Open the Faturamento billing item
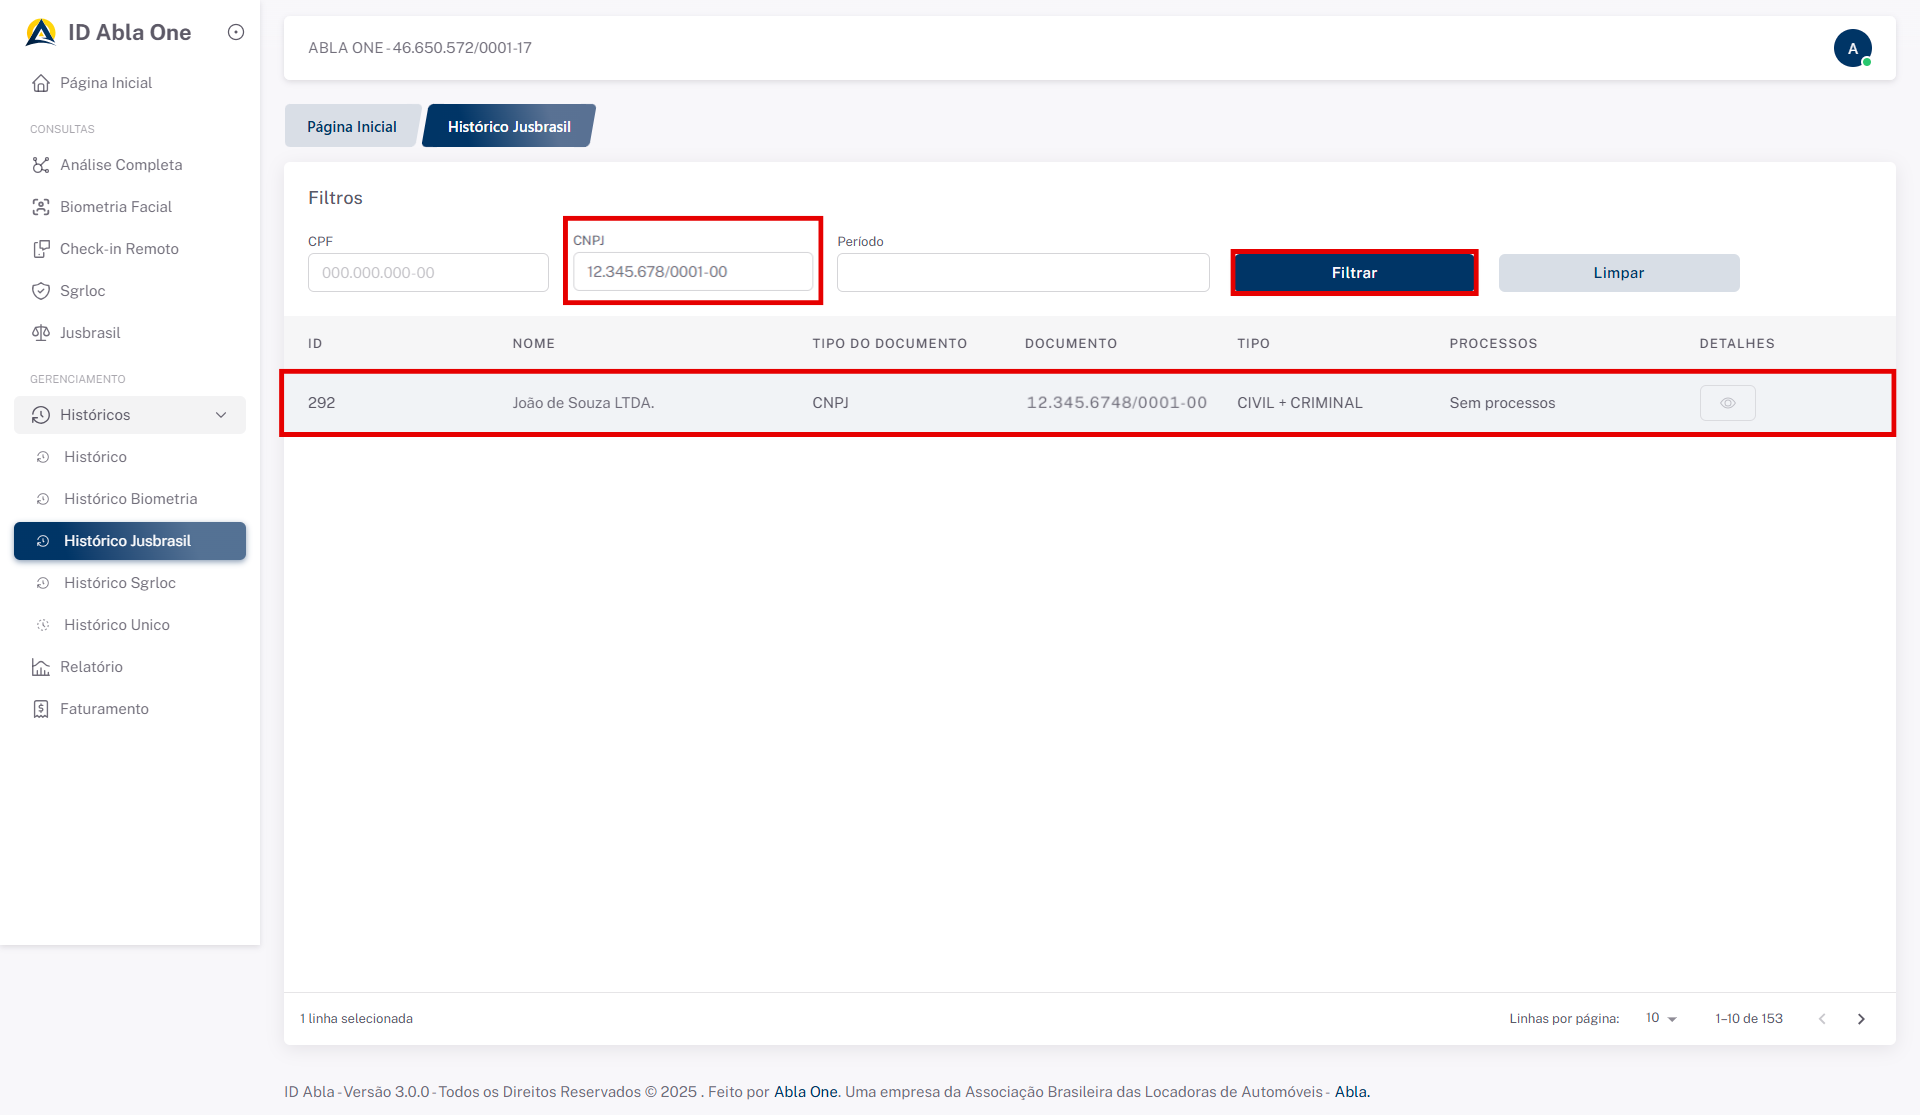 tap(103, 709)
